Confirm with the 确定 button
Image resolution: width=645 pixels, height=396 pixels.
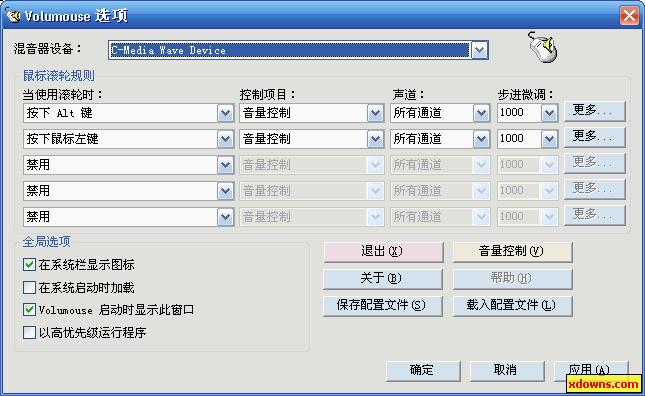423,371
